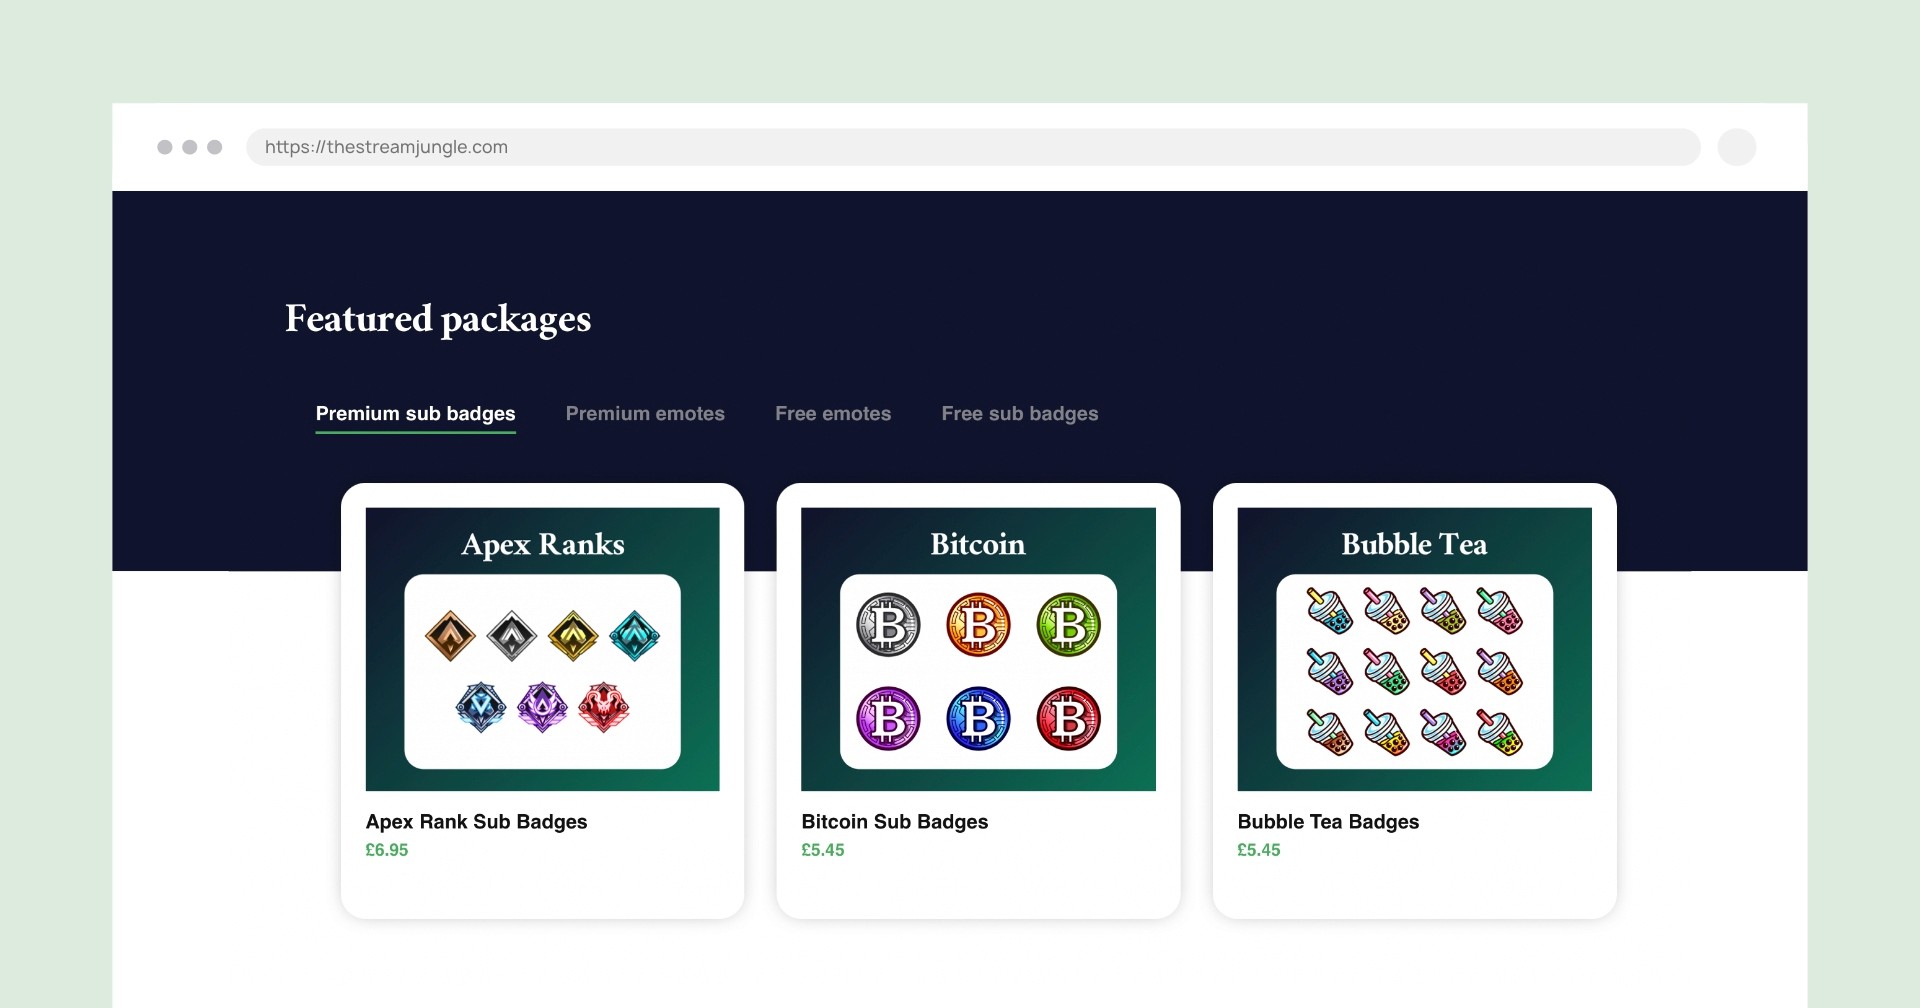Click the Apex Ranks title inside the thumbnail
This screenshot has width=1920, height=1008.
coord(543,545)
